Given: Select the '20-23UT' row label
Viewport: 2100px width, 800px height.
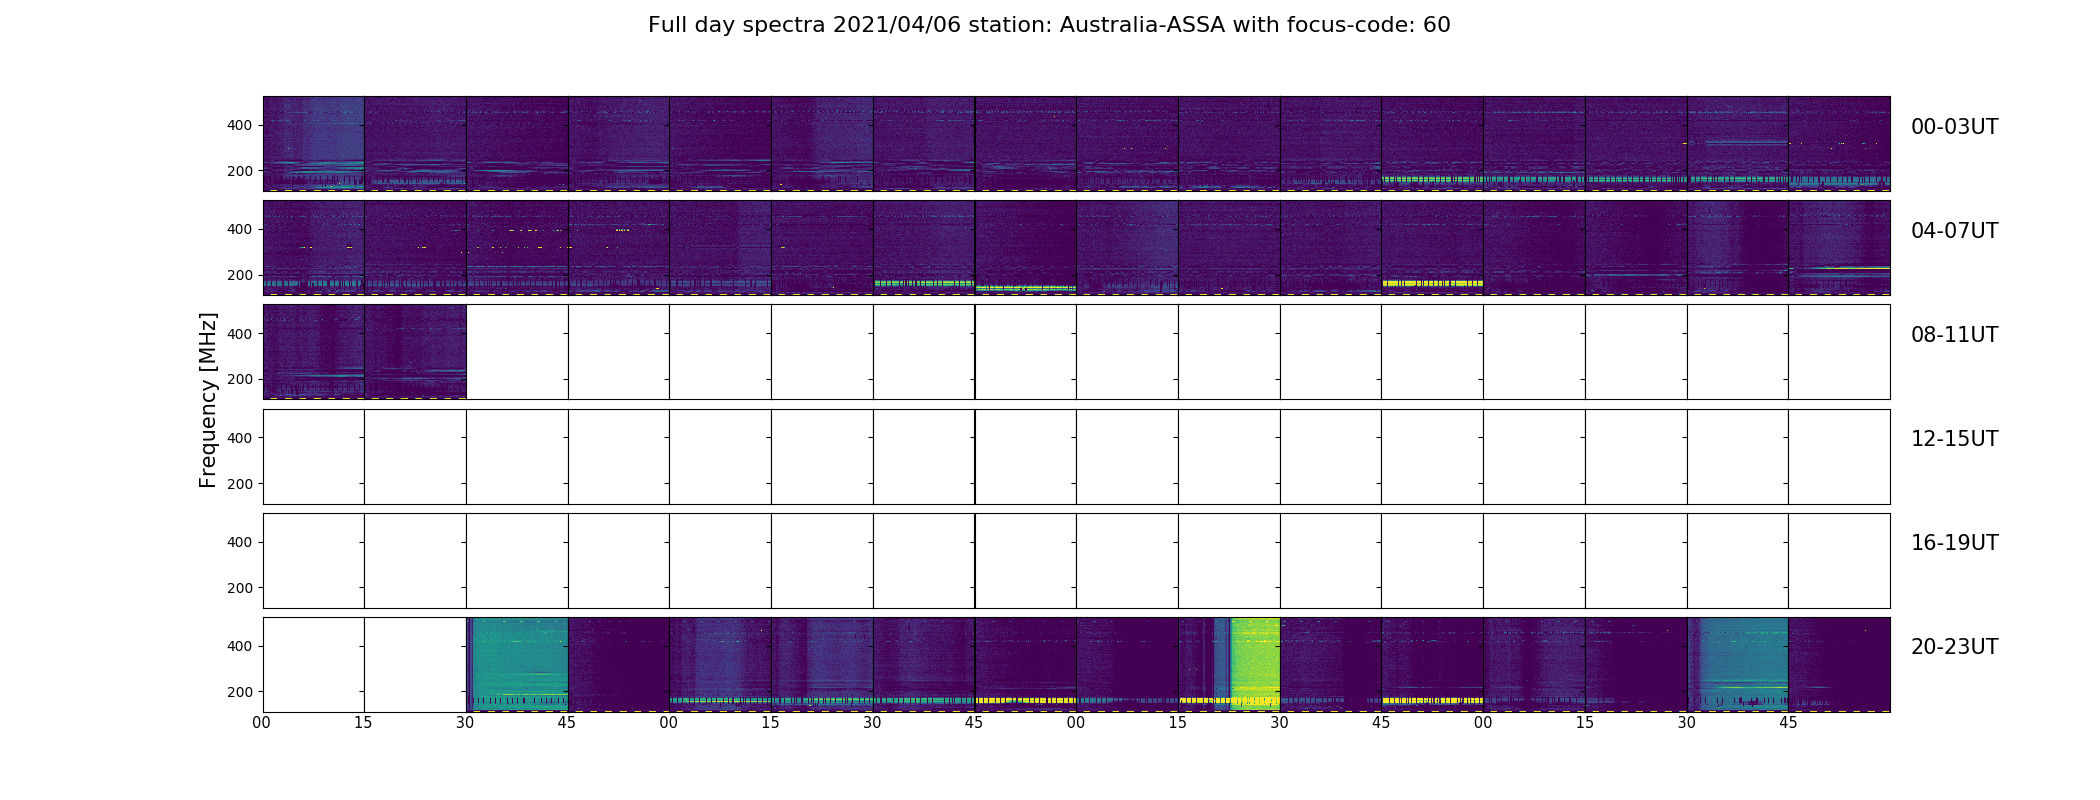Looking at the screenshot, I should [1954, 647].
